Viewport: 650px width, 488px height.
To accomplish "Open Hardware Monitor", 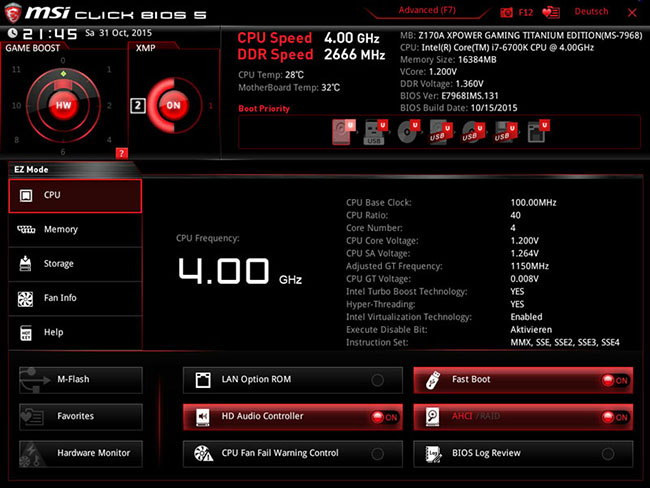I will point(81,454).
